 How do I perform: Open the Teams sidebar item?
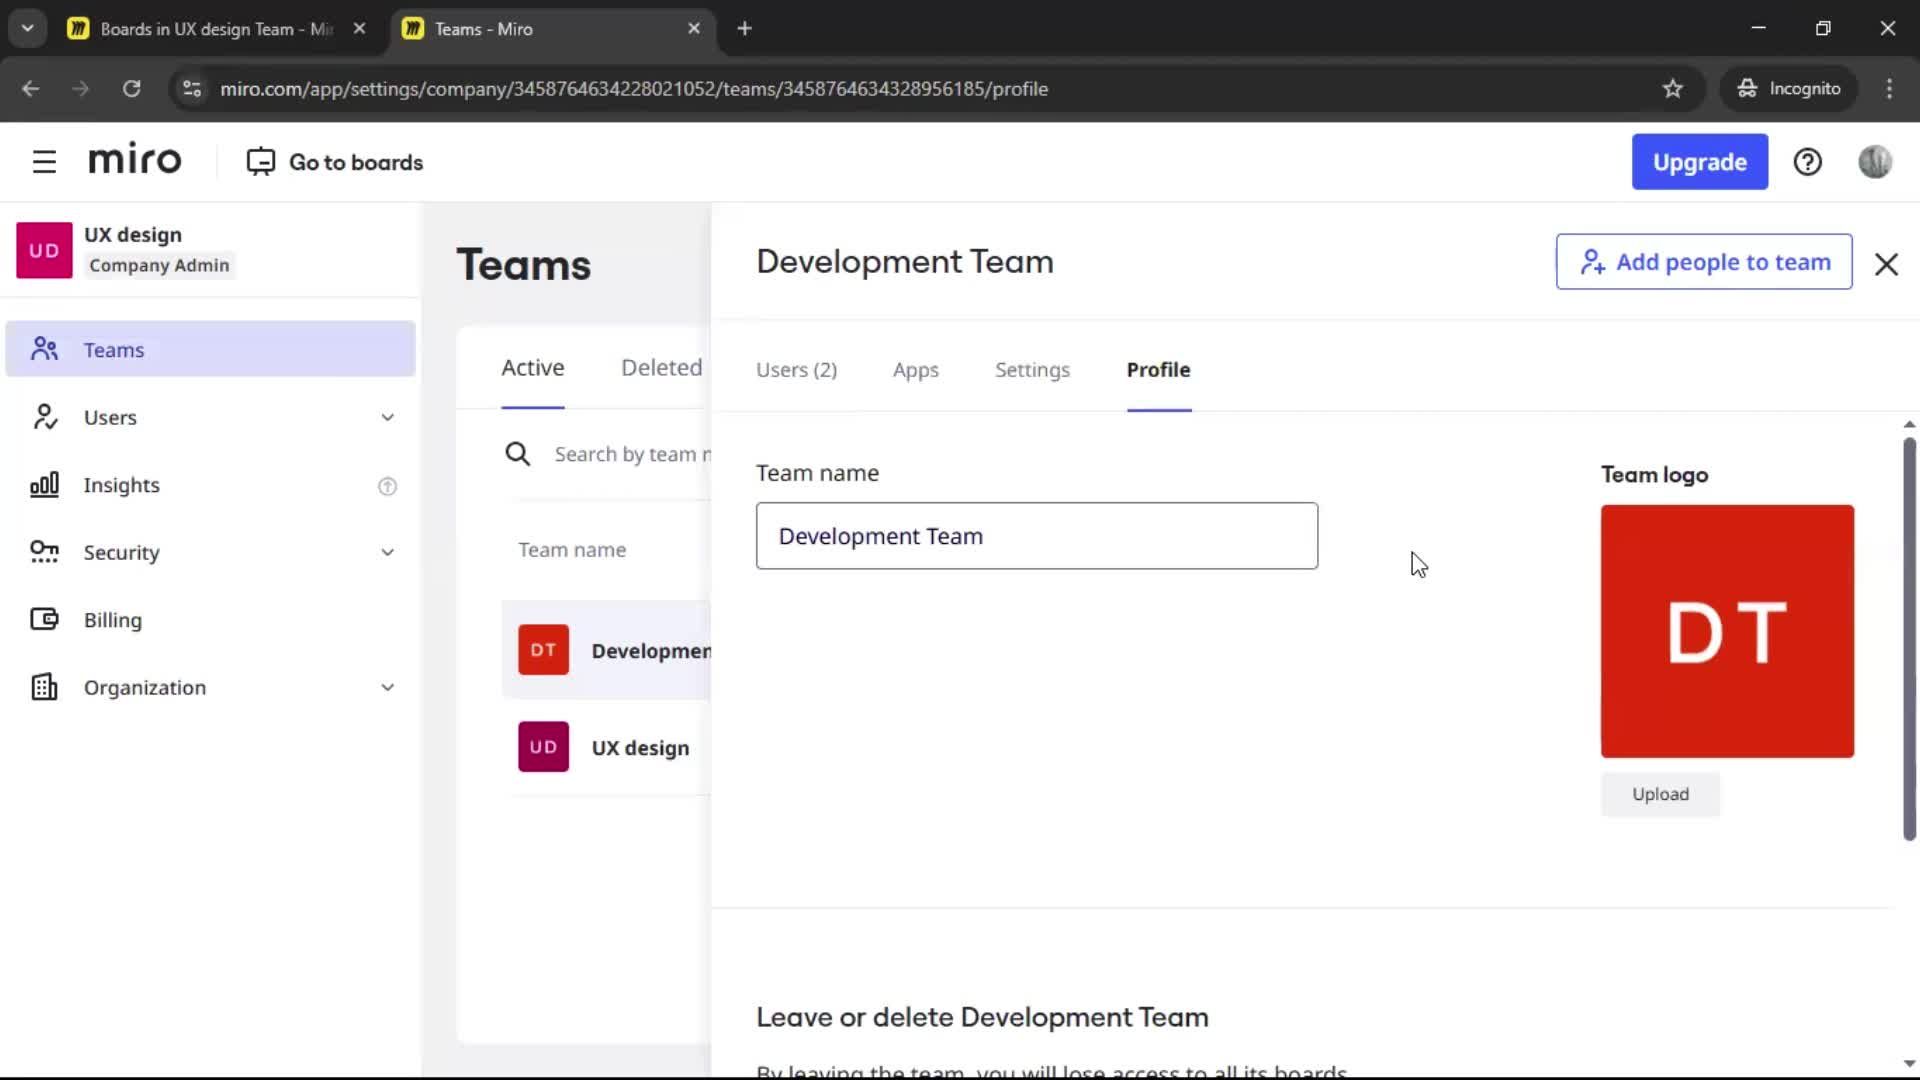point(210,349)
